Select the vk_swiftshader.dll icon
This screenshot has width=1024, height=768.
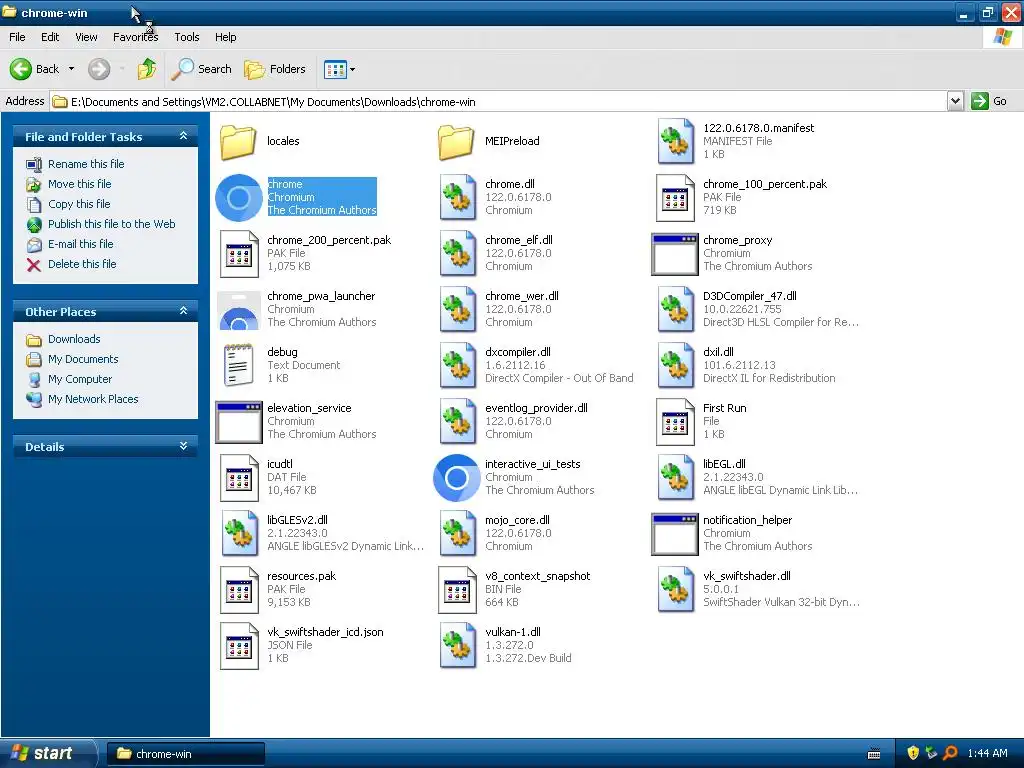[675, 589]
